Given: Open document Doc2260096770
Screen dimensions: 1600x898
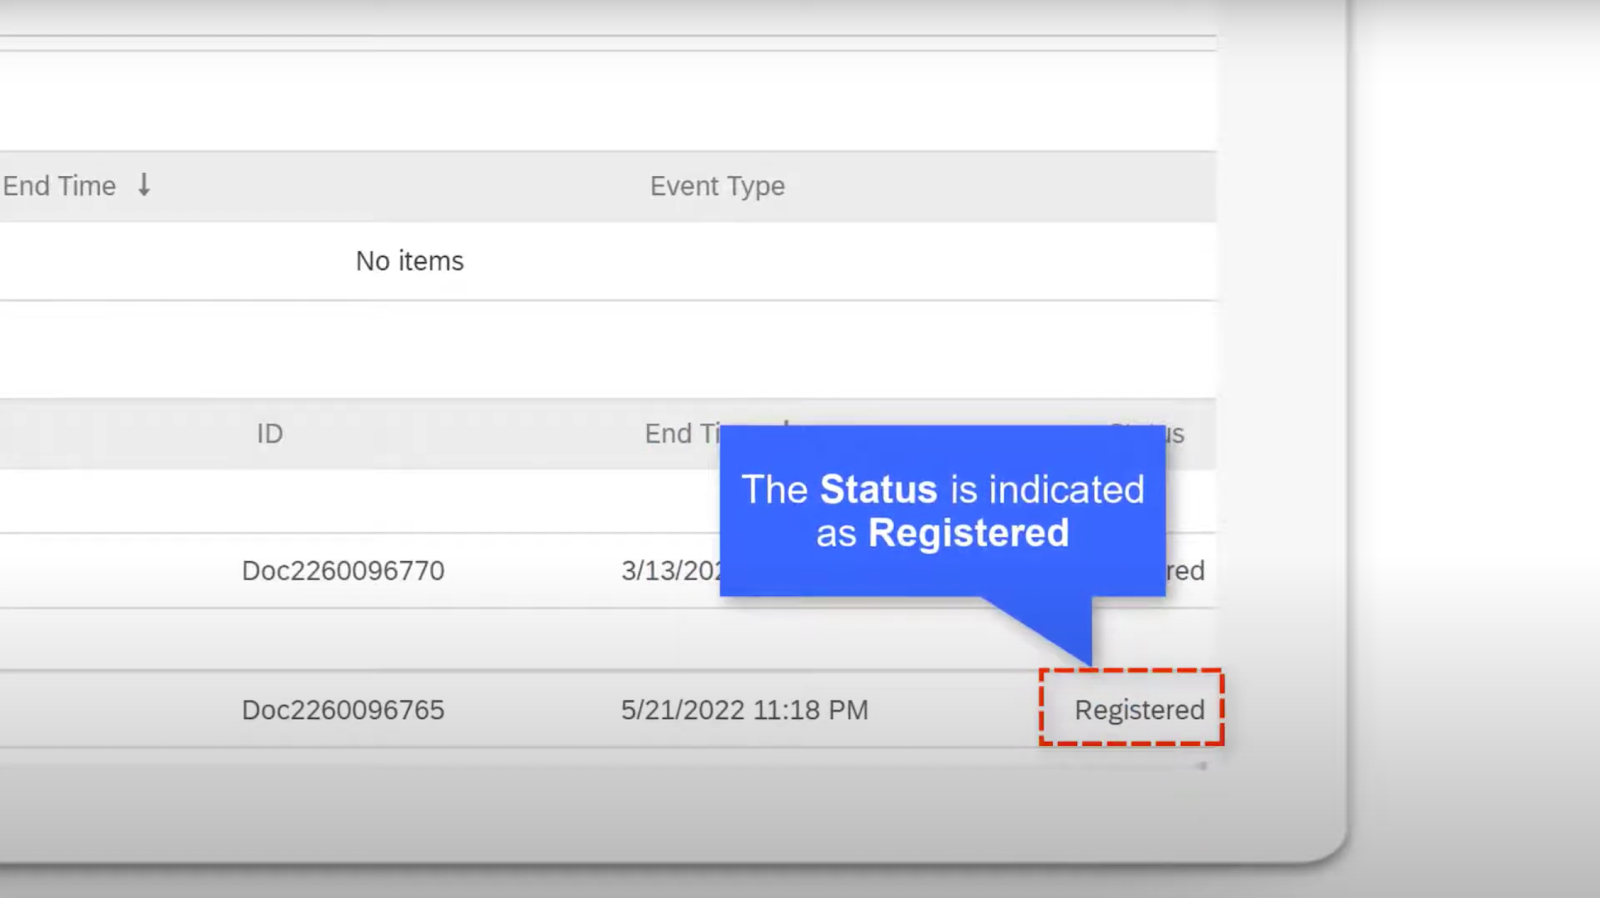Looking at the screenshot, I should [343, 571].
